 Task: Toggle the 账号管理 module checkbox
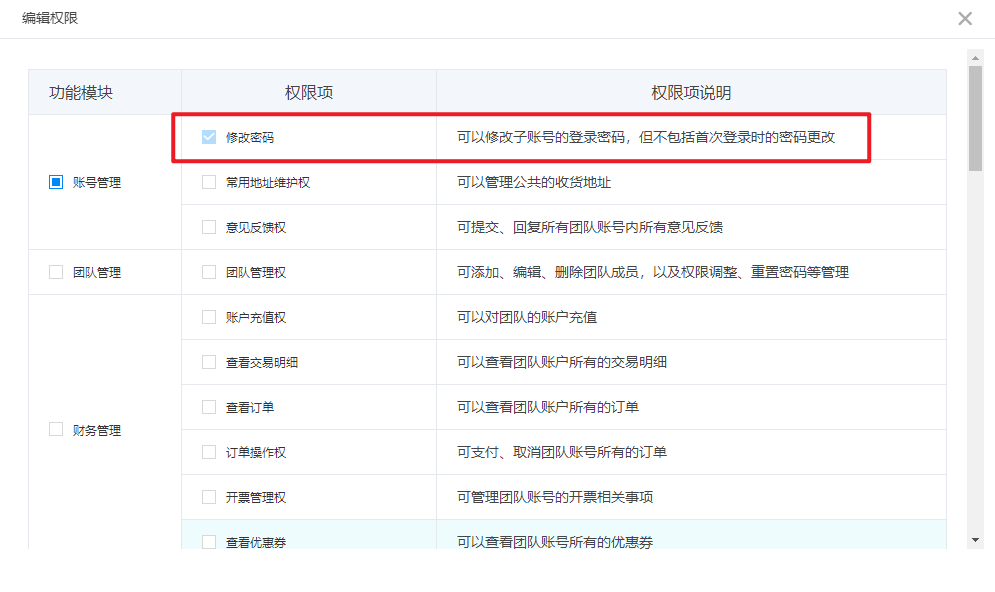tap(56, 182)
